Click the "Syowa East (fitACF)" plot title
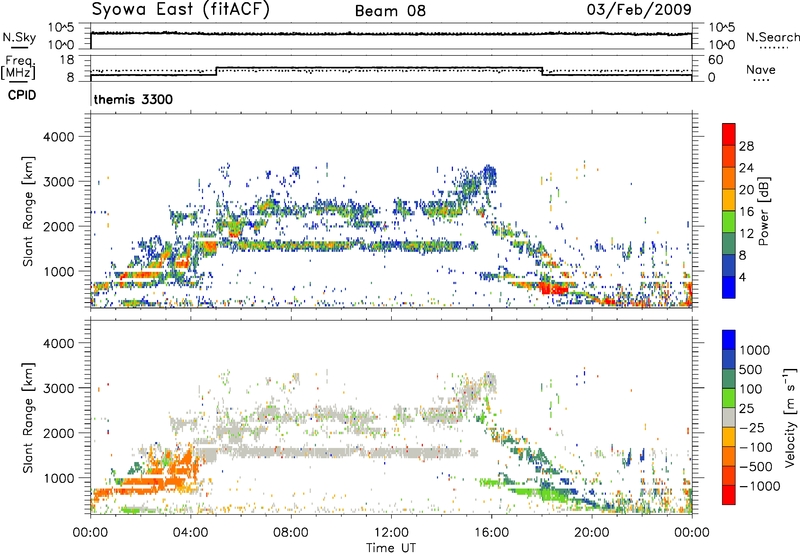 181,10
